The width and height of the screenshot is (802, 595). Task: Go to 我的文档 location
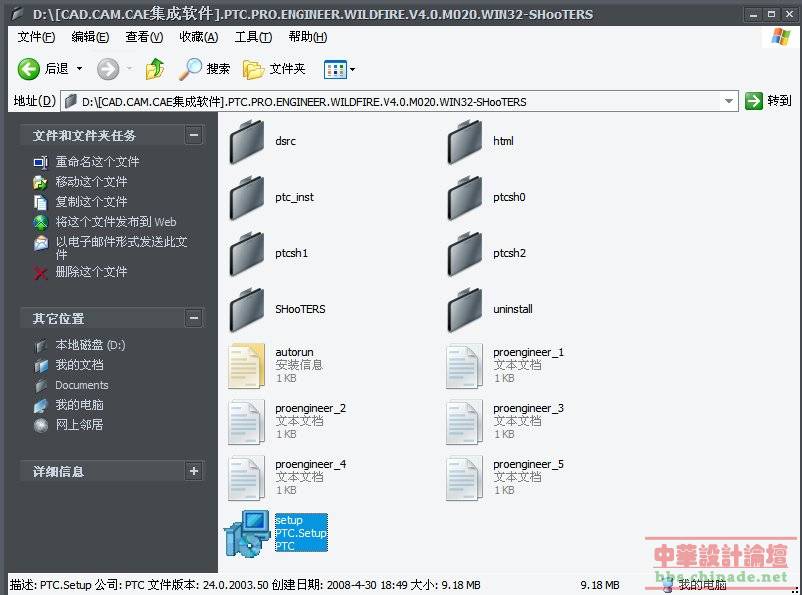pos(79,365)
